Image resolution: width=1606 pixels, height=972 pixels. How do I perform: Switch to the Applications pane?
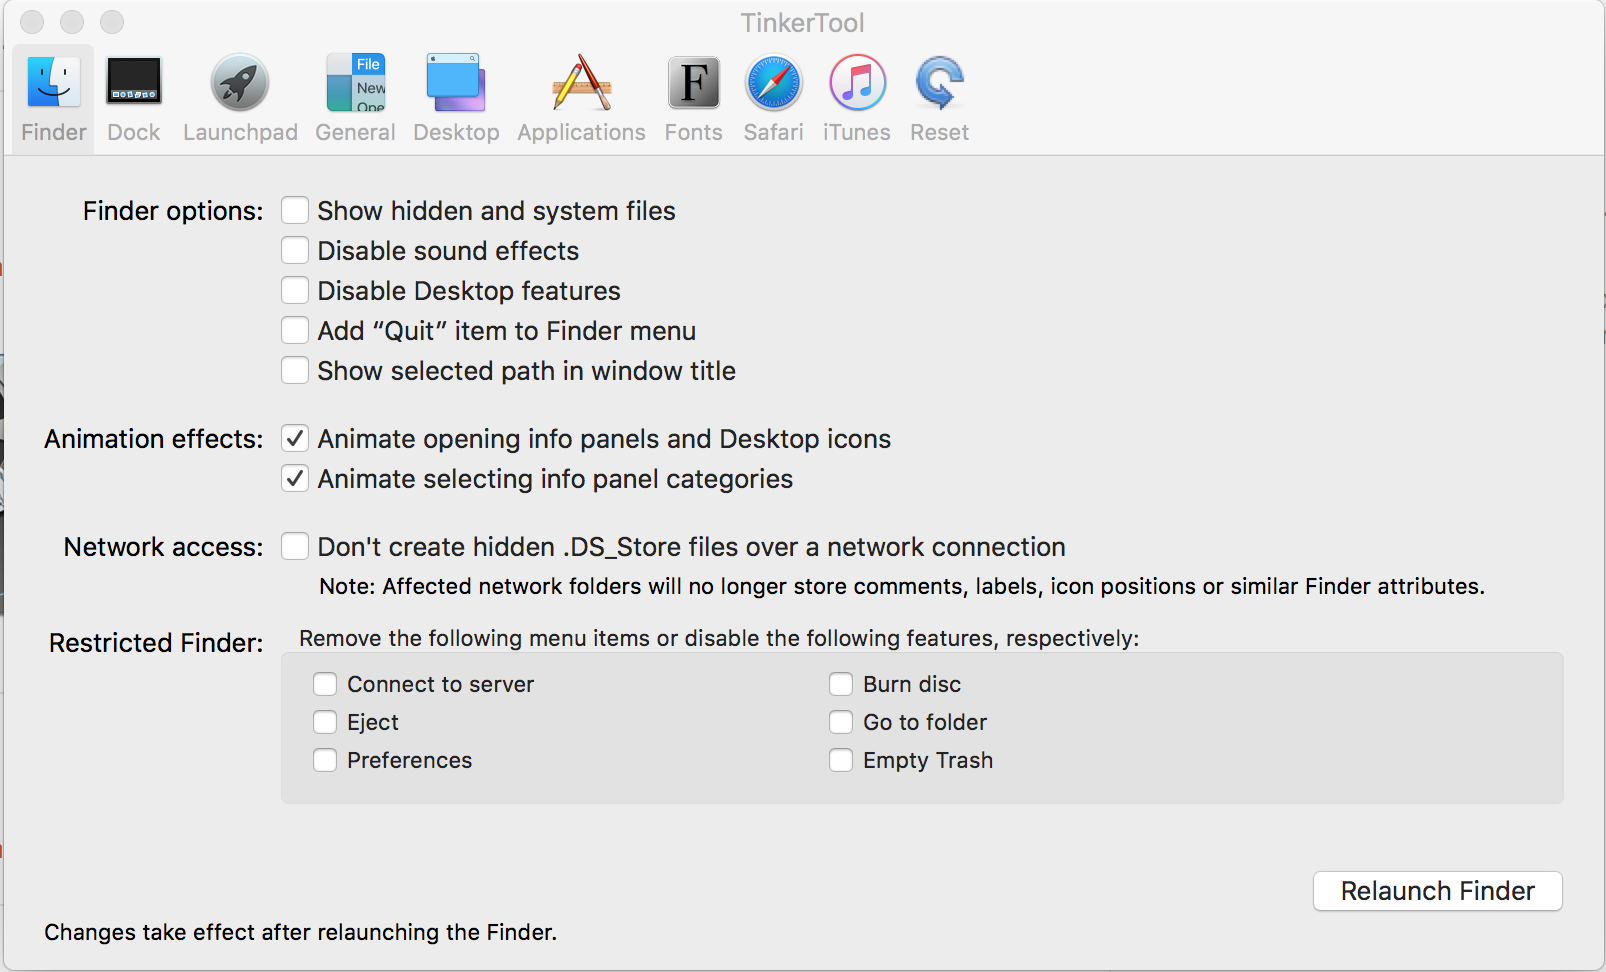click(580, 97)
